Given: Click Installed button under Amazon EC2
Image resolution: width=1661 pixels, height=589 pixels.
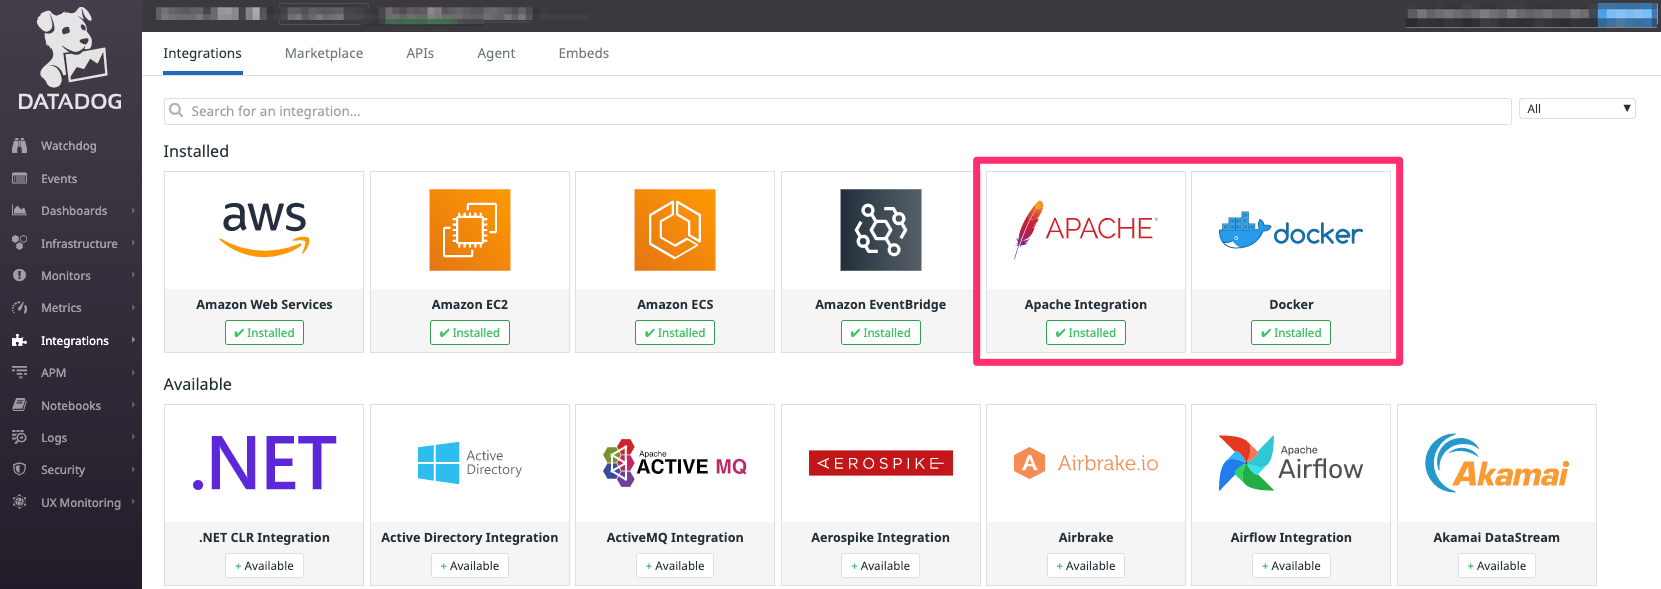Looking at the screenshot, I should [470, 333].
